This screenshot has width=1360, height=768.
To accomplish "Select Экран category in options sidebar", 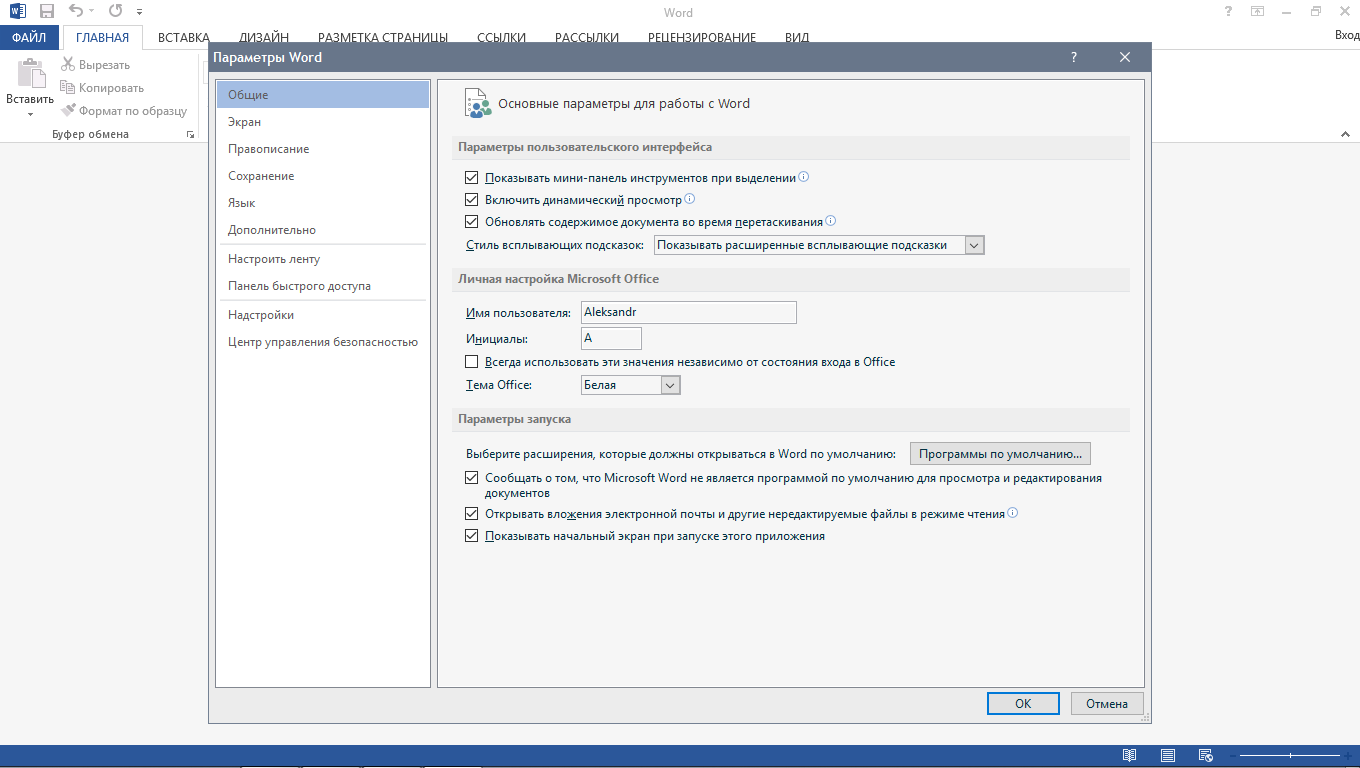I will (323, 122).
